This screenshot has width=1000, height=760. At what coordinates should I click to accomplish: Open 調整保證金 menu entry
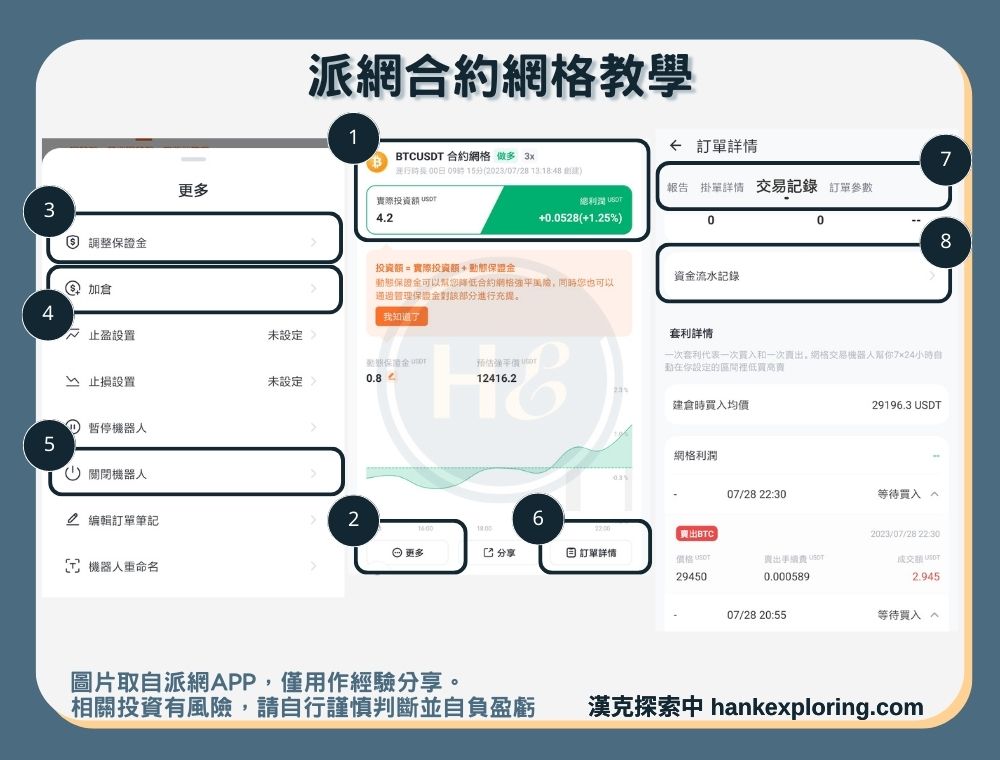pos(193,242)
